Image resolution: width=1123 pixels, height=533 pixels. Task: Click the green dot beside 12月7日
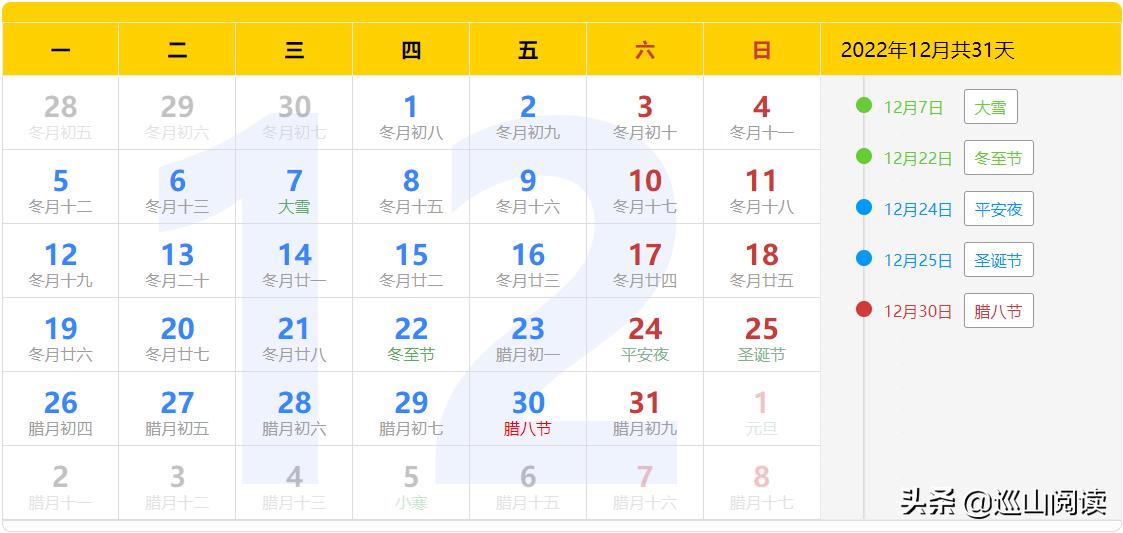coord(864,105)
